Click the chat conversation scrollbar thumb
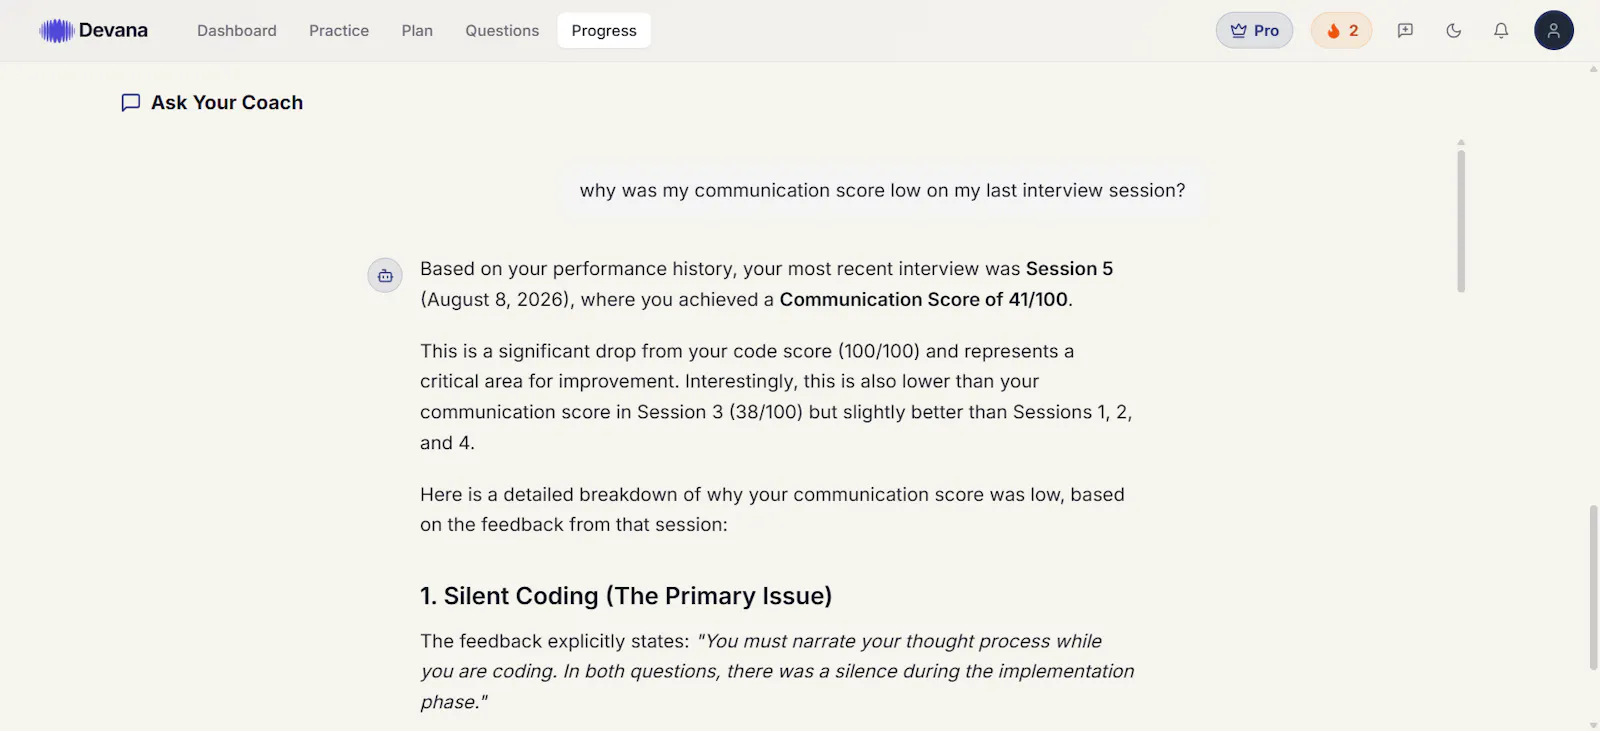The width and height of the screenshot is (1600, 731). 1461,221
